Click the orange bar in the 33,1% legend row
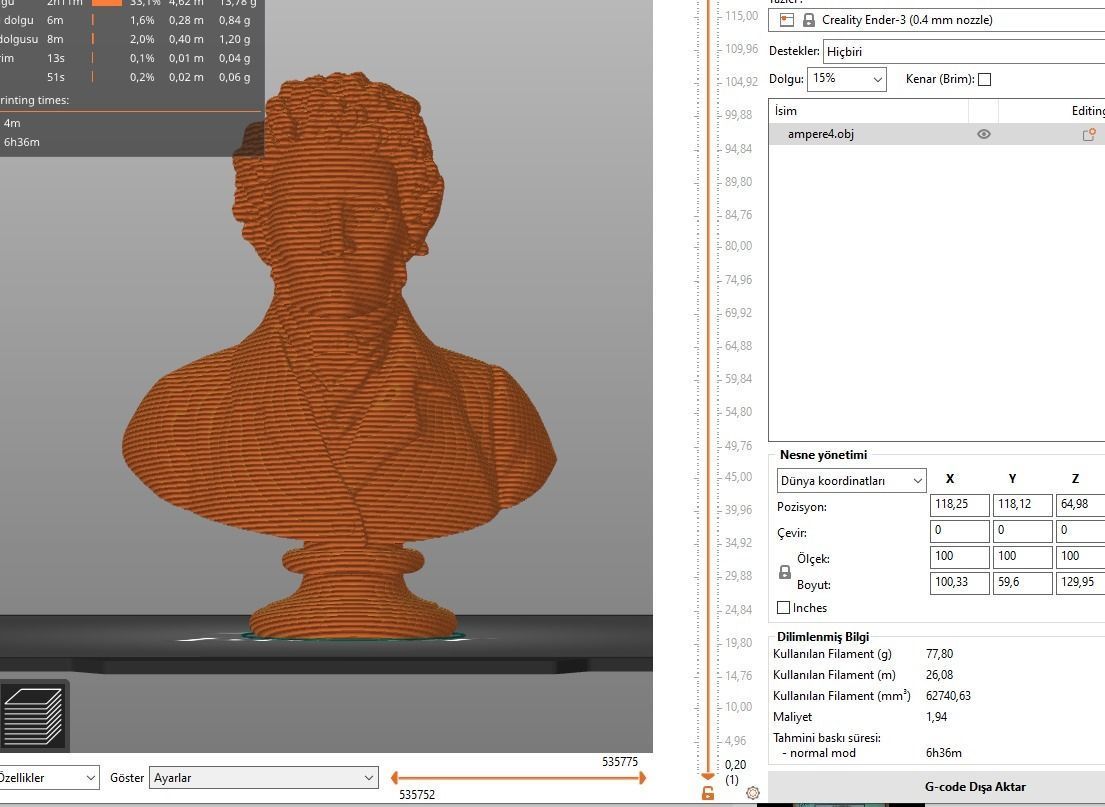Image resolution: width=1105 pixels, height=807 pixels. coord(107,3)
